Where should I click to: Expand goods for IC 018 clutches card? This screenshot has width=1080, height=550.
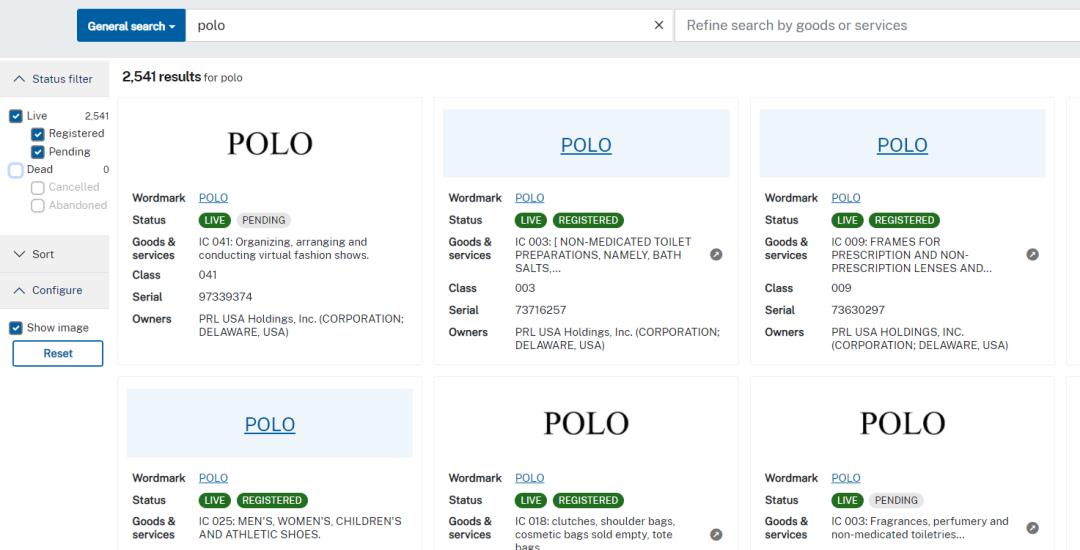click(x=716, y=534)
